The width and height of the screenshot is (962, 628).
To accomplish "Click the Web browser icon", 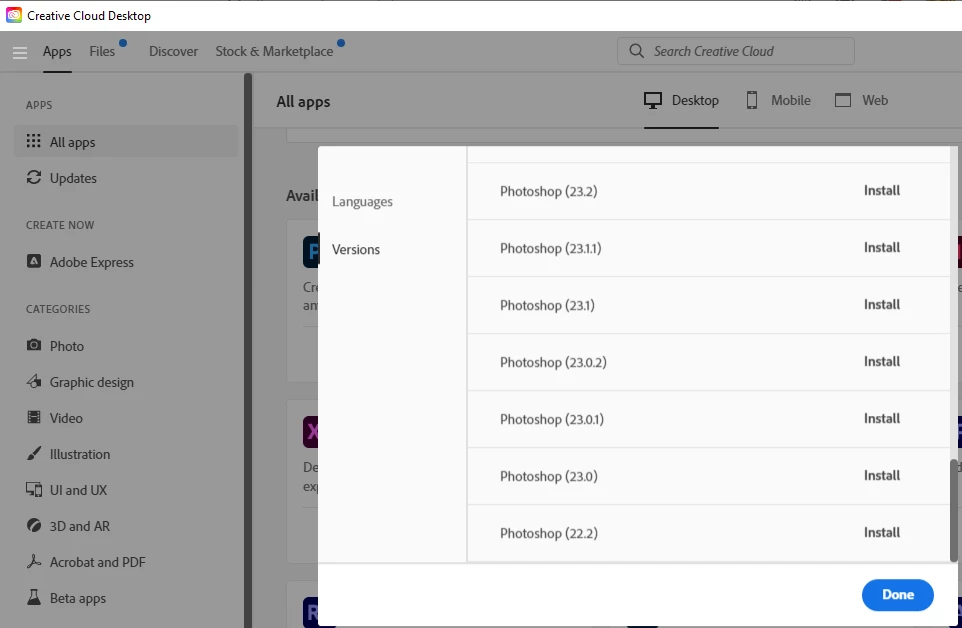I will [x=843, y=100].
